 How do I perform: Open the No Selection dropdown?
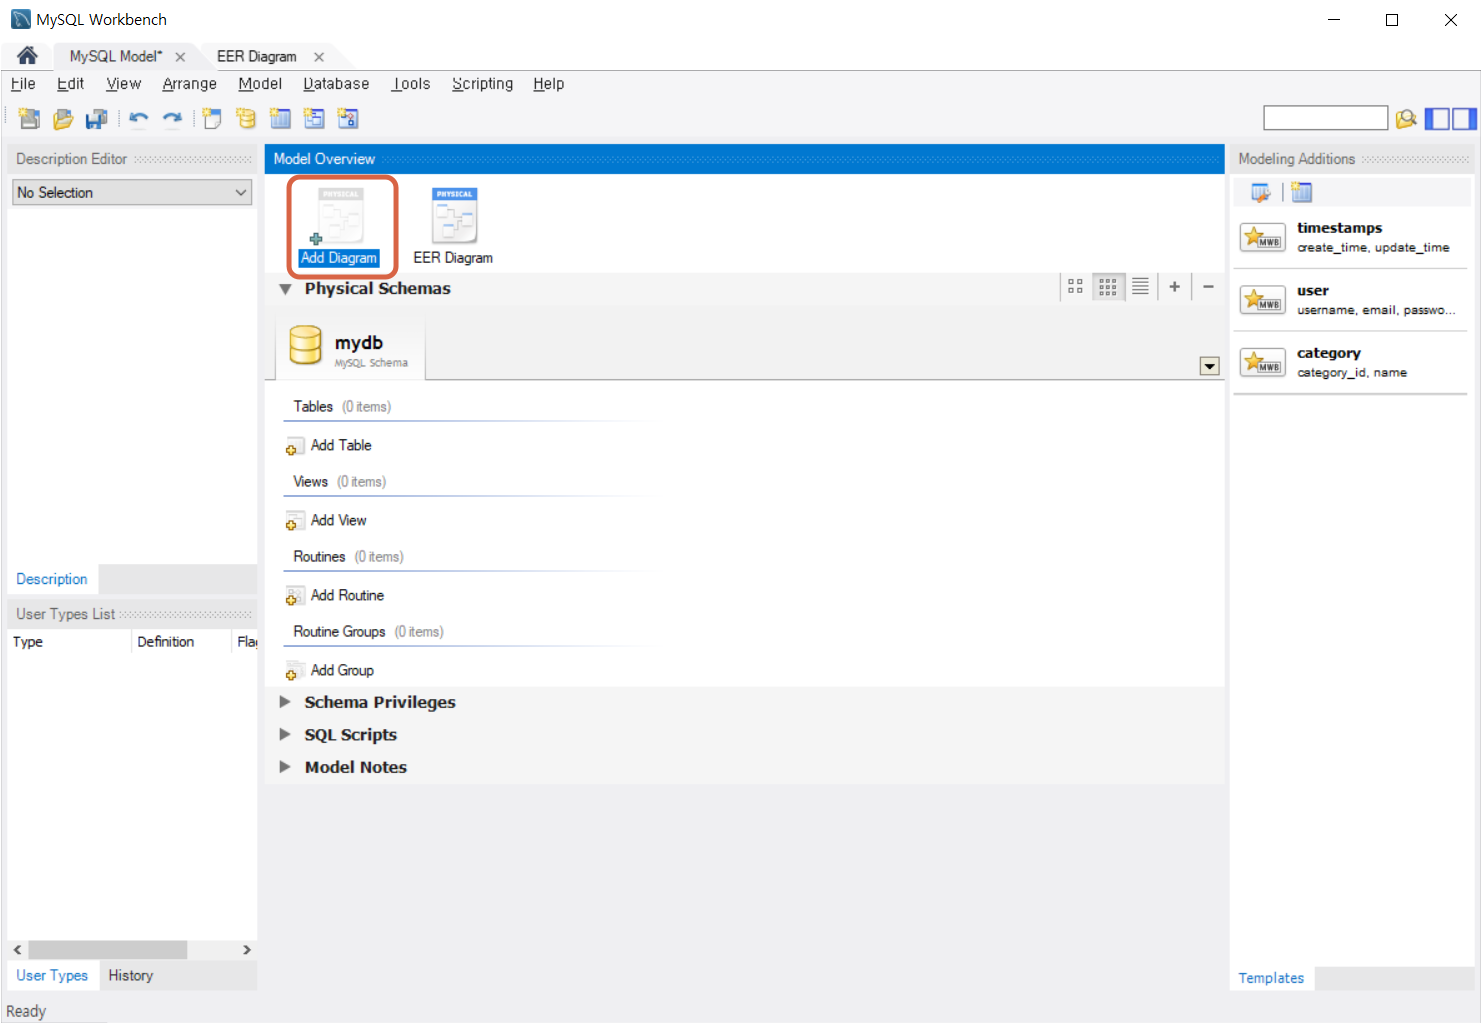132,192
